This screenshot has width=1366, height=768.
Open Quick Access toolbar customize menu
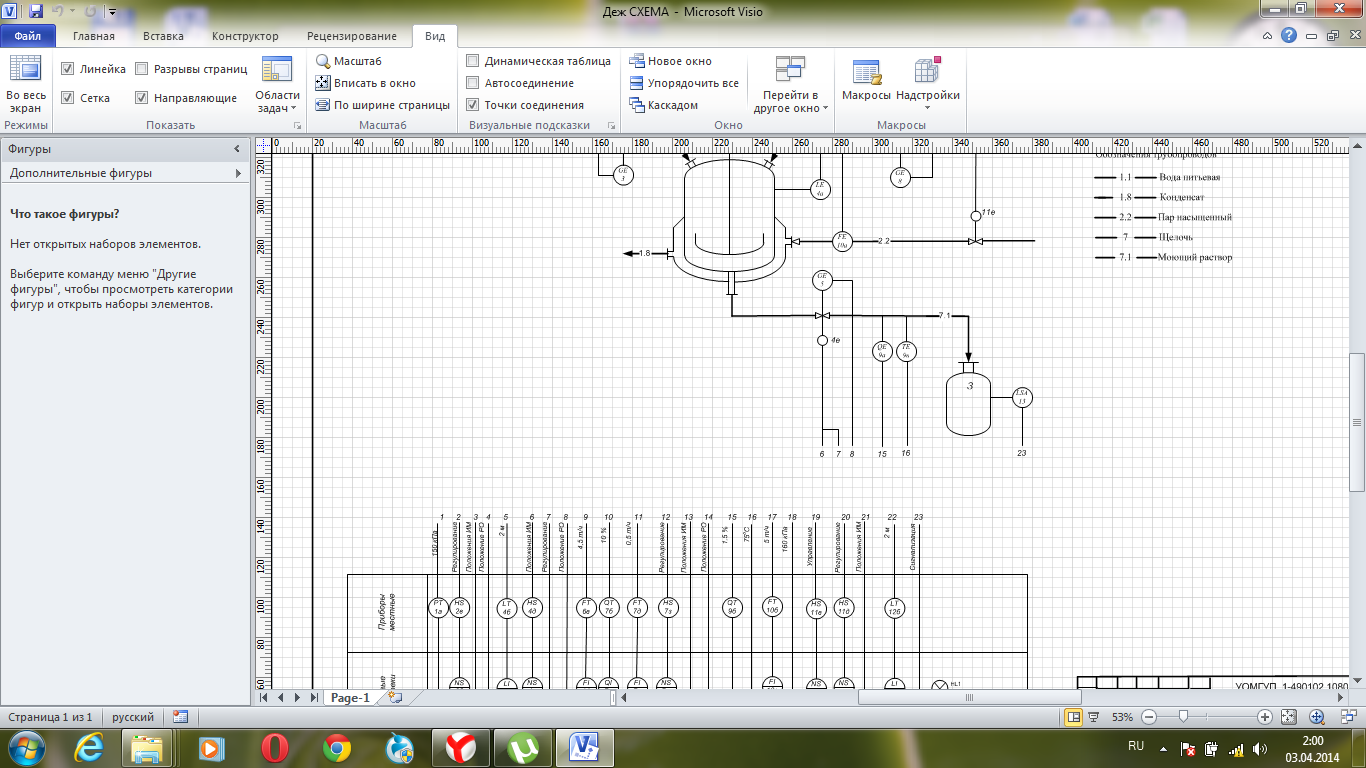click(x=112, y=13)
